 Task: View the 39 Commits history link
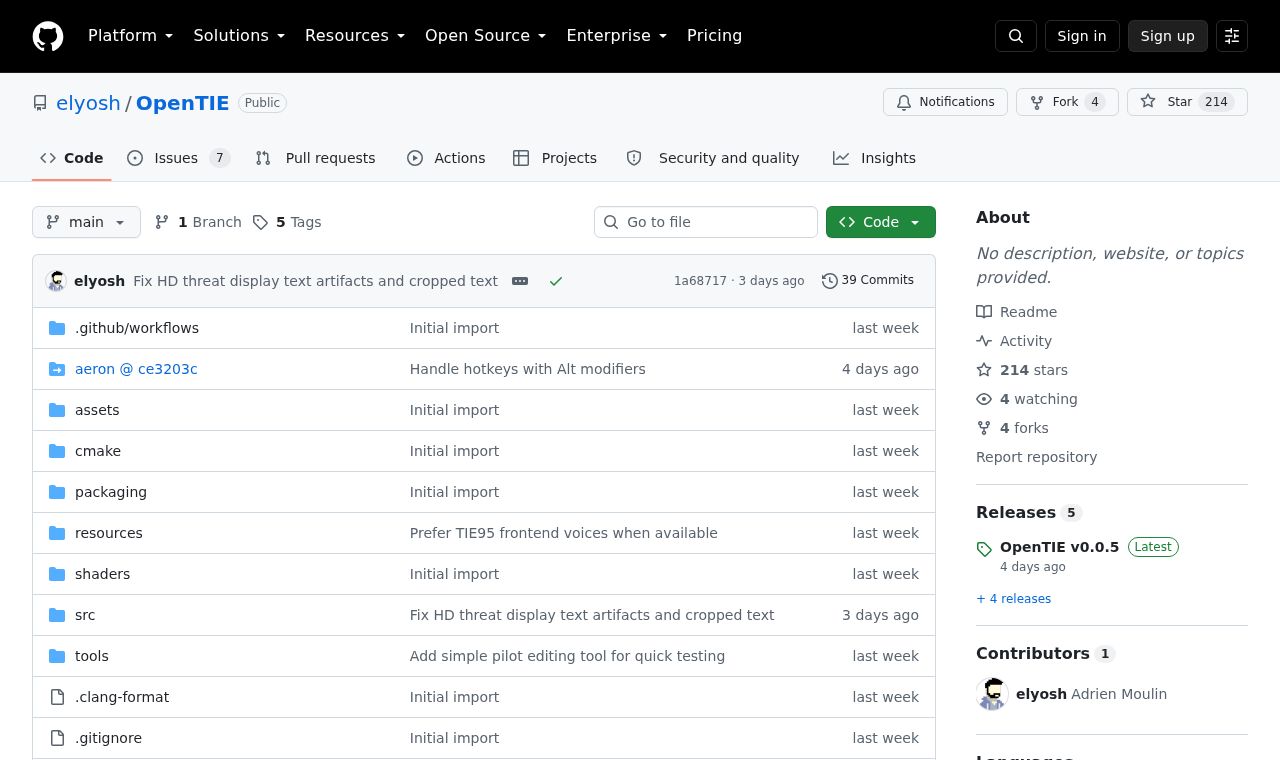(868, 280)
